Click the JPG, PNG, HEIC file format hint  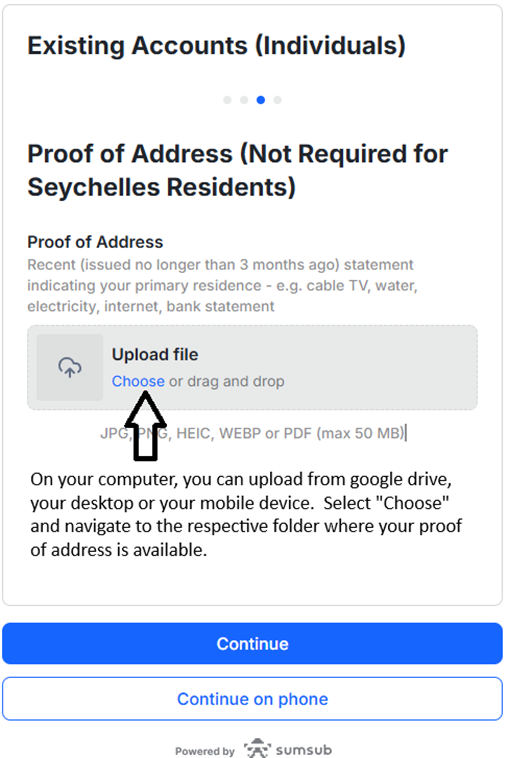point(252,433)
